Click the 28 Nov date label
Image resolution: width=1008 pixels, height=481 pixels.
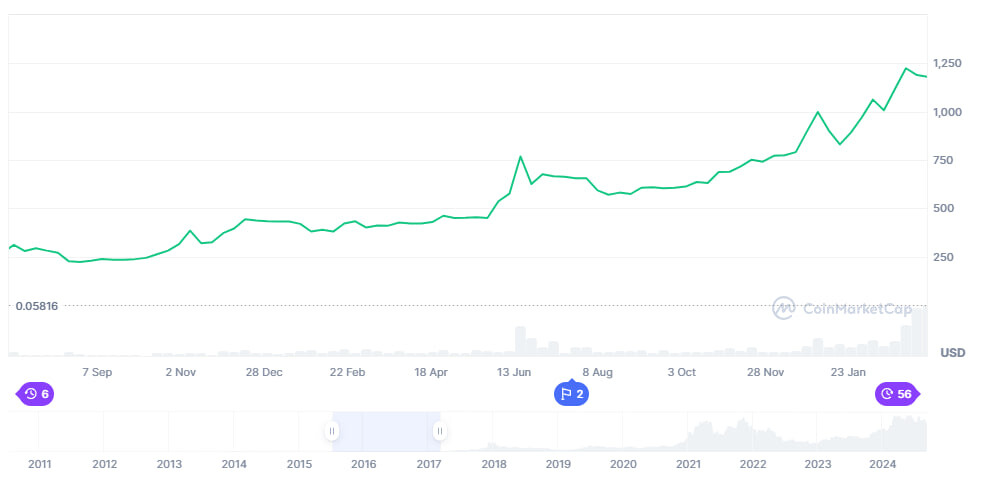click(766, 372)
